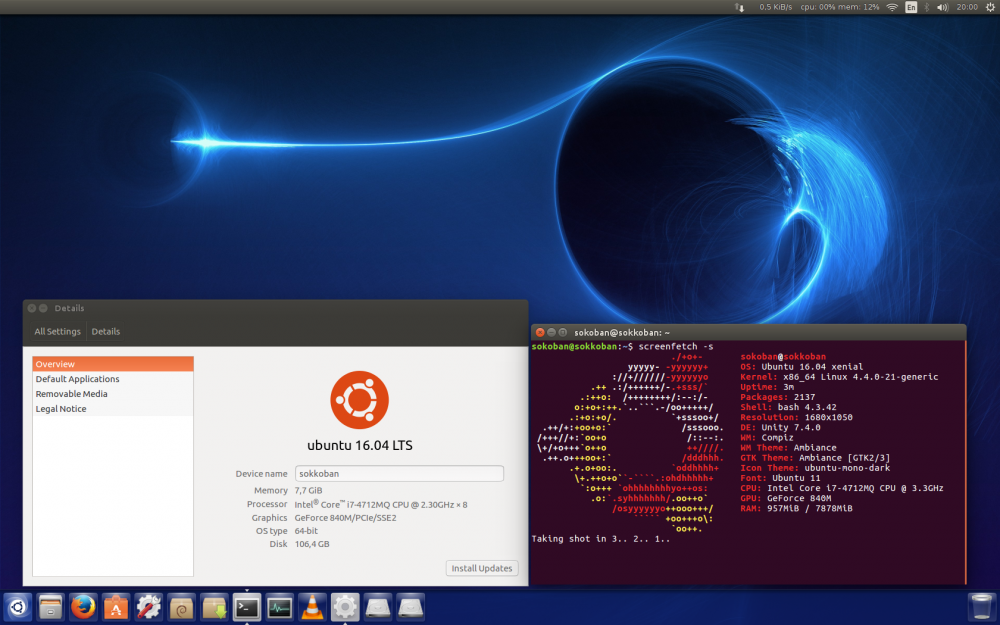Click the 'Resolution: 1680x1050' line
This screenshot has width=1000, height=625.
[x=797, y=417]
